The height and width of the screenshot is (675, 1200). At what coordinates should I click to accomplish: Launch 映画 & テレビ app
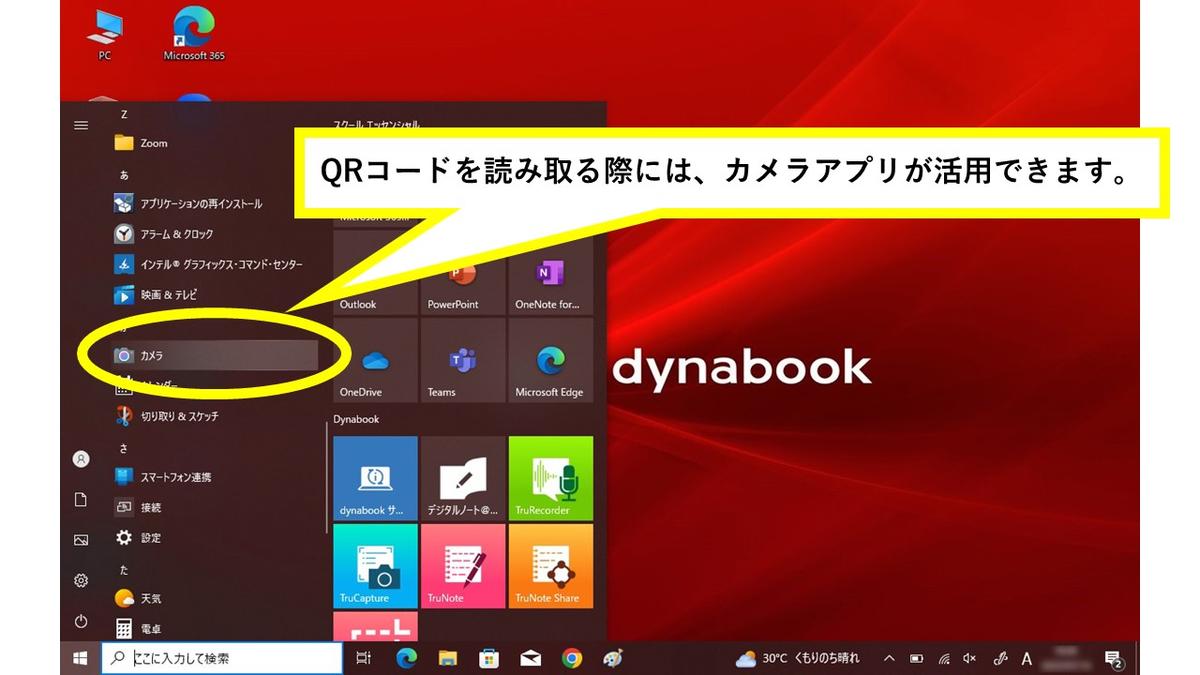coord(215,295)
